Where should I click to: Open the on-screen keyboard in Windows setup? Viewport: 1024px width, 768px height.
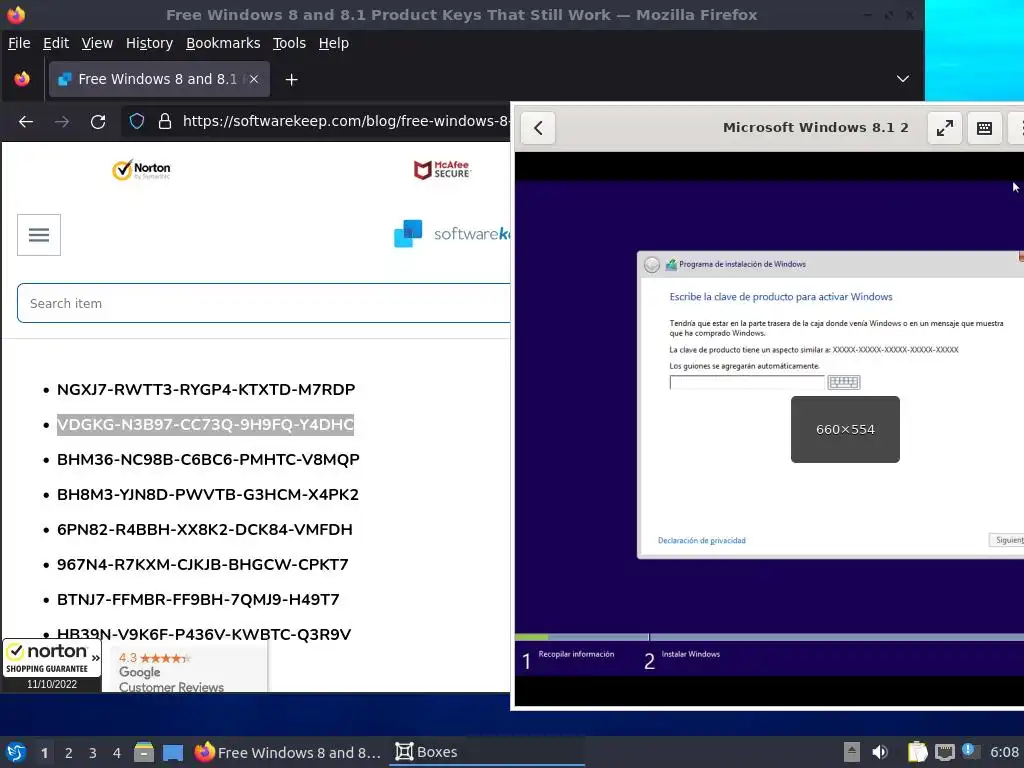[844, 383]
